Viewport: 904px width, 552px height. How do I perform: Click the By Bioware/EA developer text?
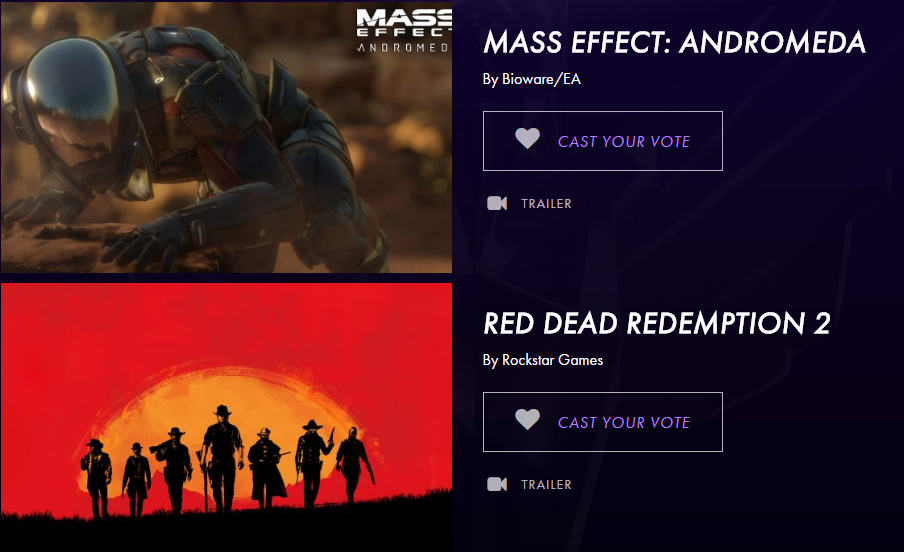point(532,79)
